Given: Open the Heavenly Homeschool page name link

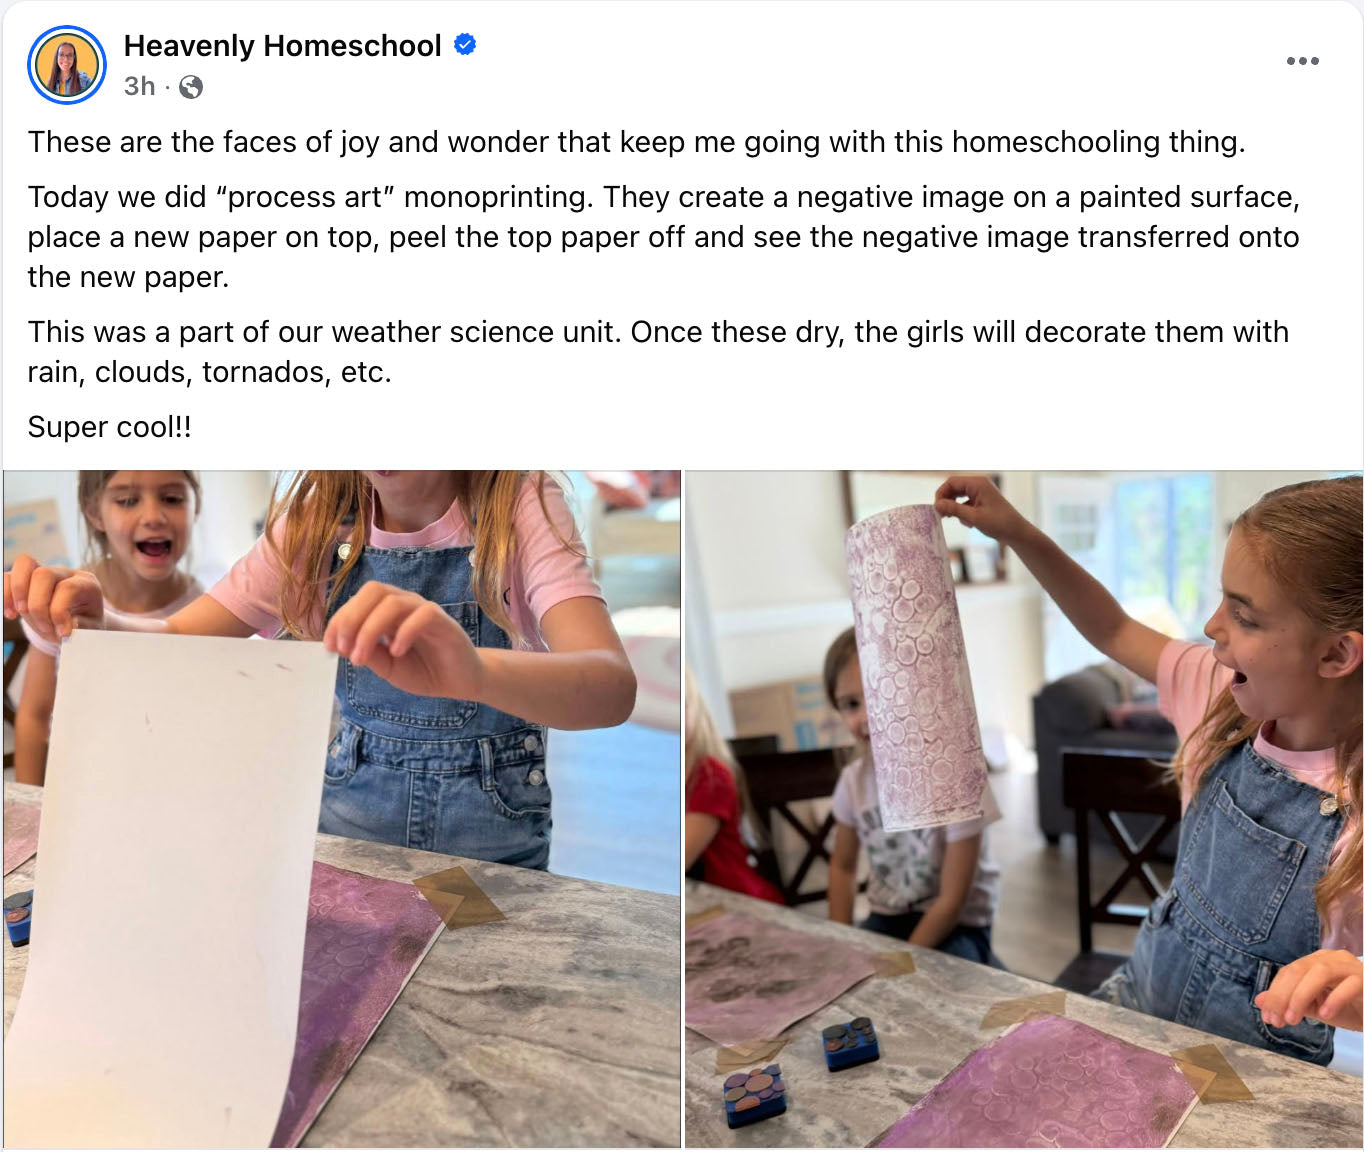Looking at the screenshot, I should coord(282,45).
